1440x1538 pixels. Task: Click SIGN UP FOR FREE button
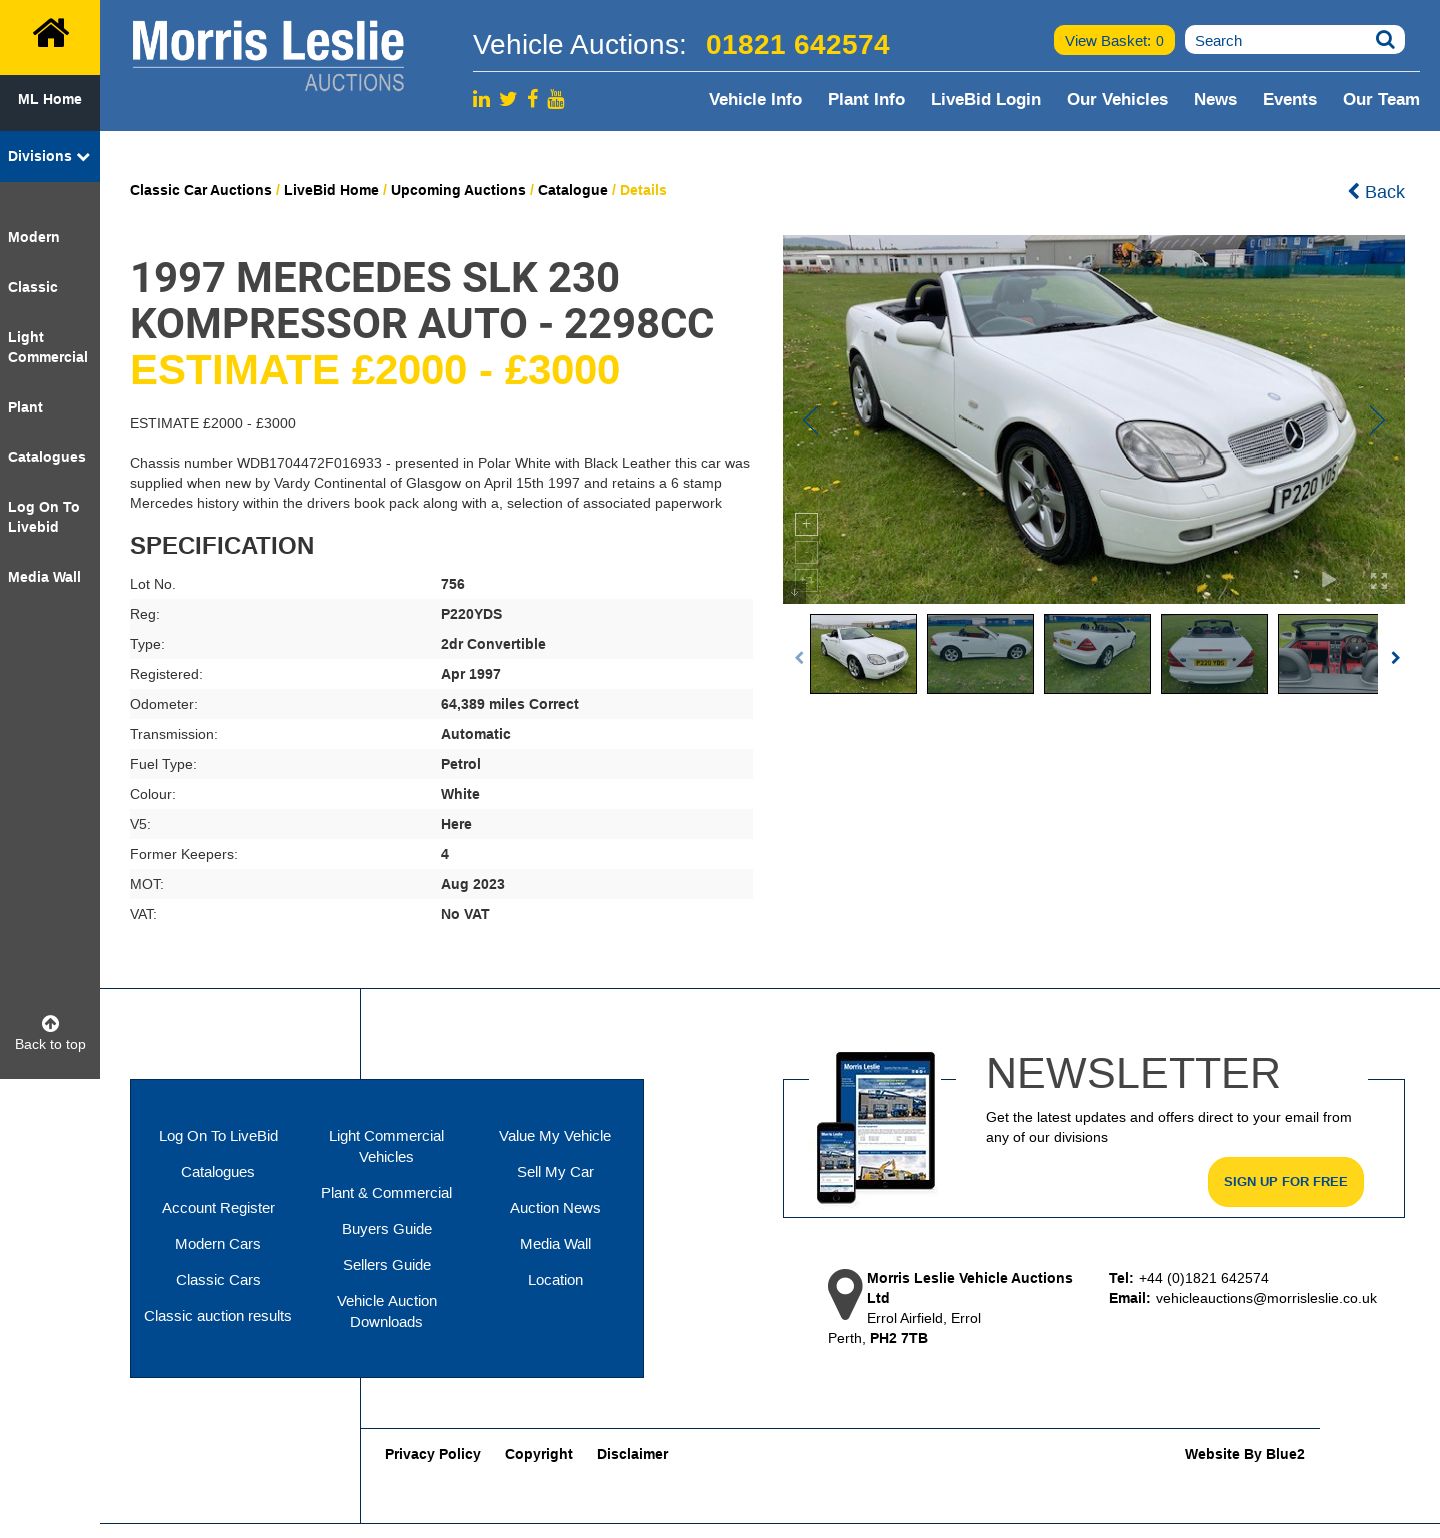point(1286,1182)
